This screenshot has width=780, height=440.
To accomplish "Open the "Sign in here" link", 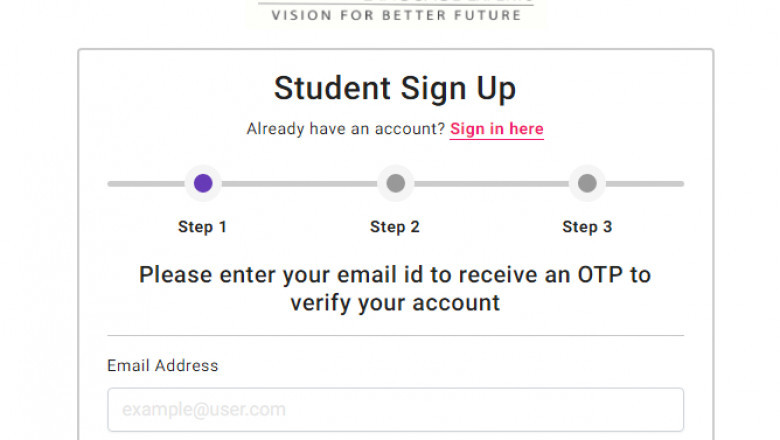I will click(x=496, y=129).
